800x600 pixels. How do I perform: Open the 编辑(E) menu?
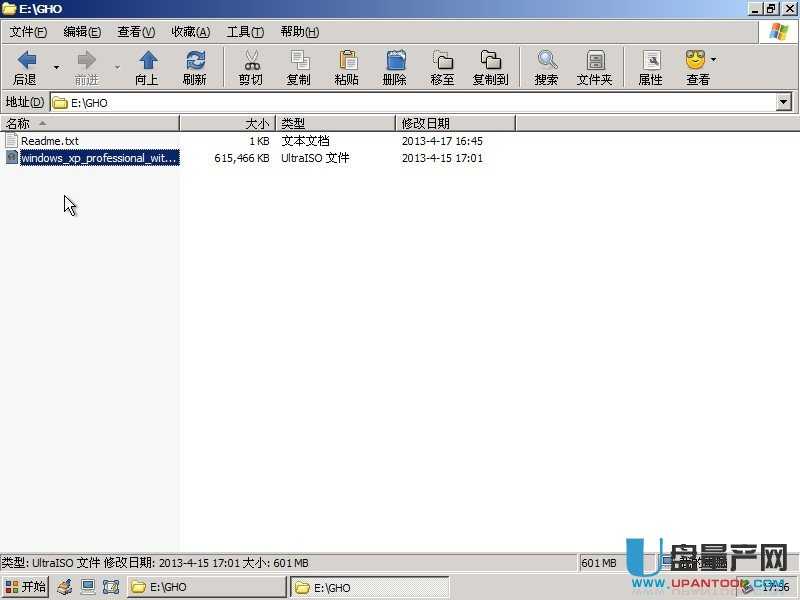coord(82,32)
